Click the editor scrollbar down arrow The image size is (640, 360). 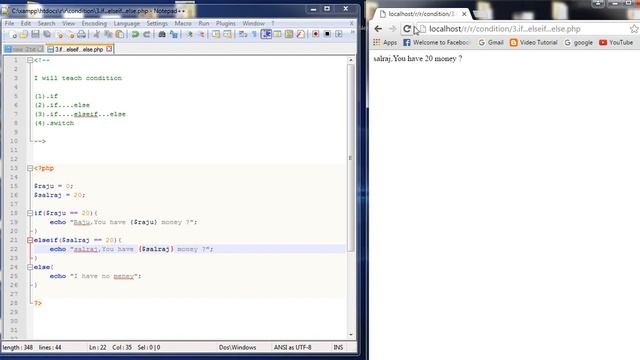pos(351,335)
